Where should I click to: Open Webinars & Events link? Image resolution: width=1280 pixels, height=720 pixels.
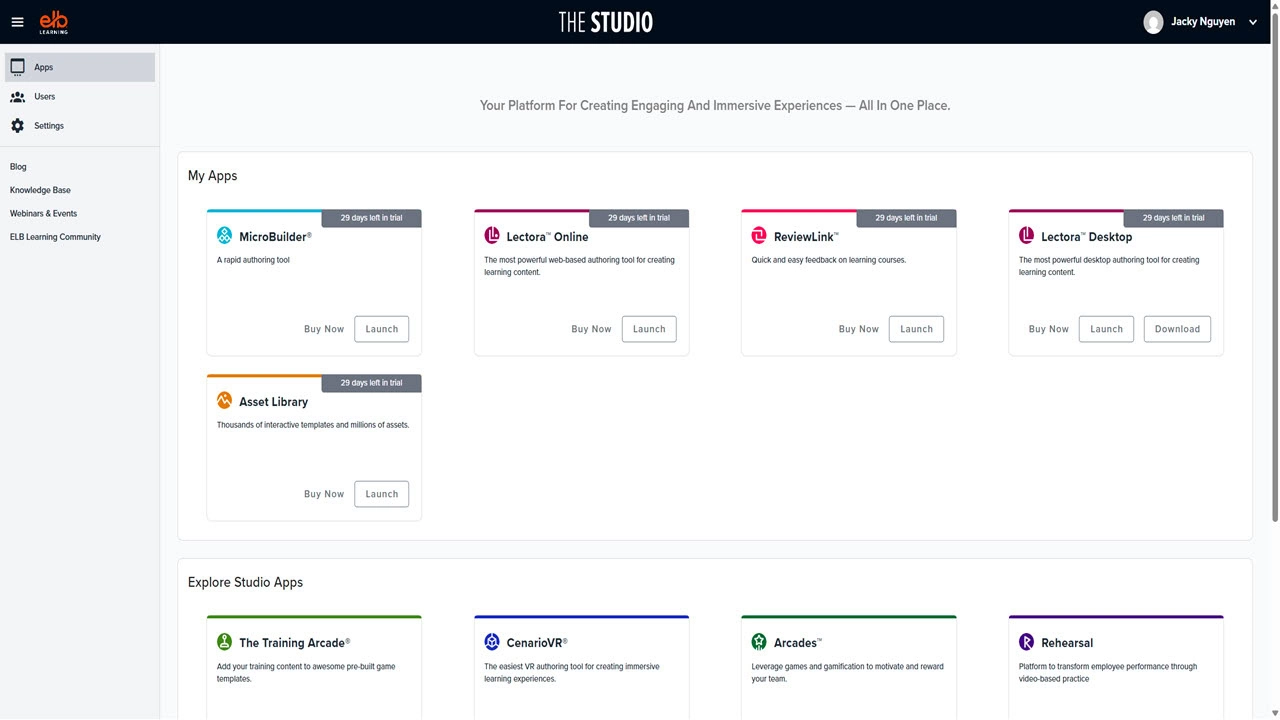pyautogui.click(x=43, y=214)
